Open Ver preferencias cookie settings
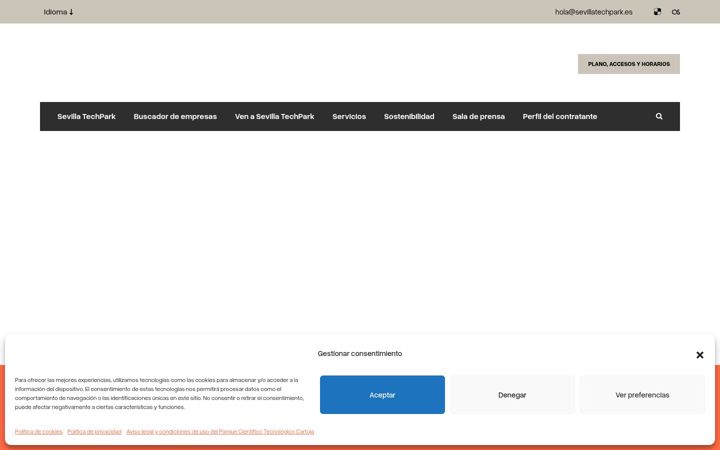This screenshot has width=720, height=450. pyautogui.click(x=642, y=395)
